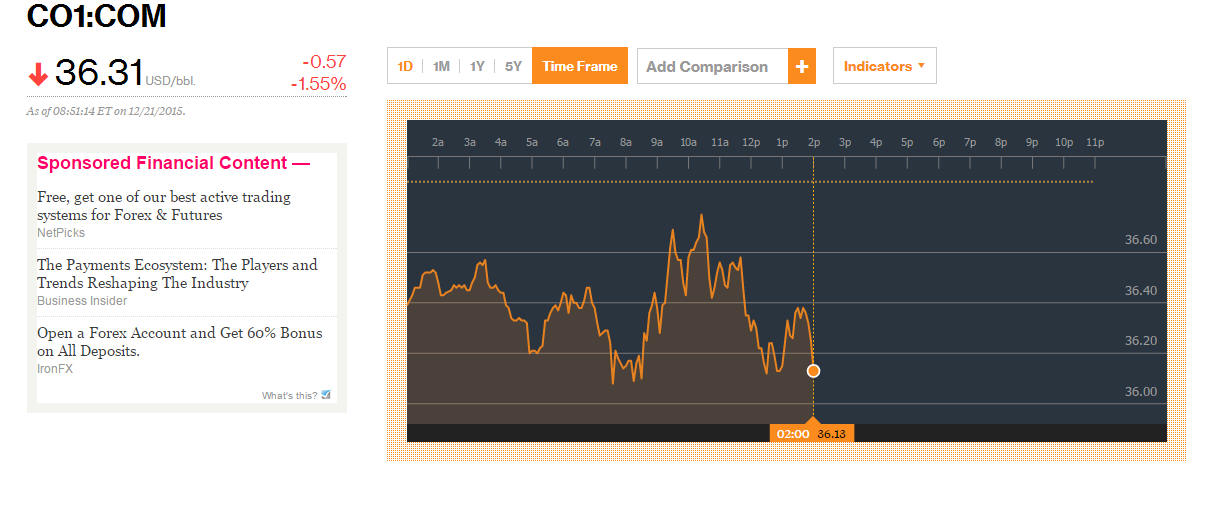The width and height of the screenshot is (1210, 505).
Task: Click the orange Time Frame button
Action: point(580,66)
